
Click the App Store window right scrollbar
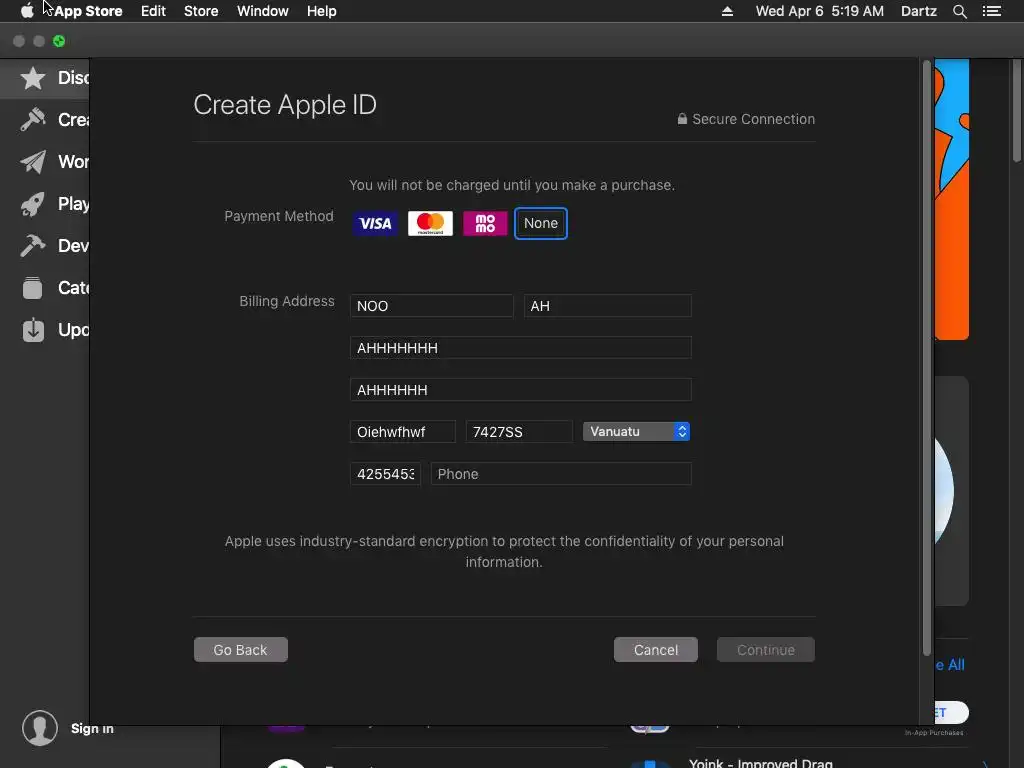coord(1017,111)
